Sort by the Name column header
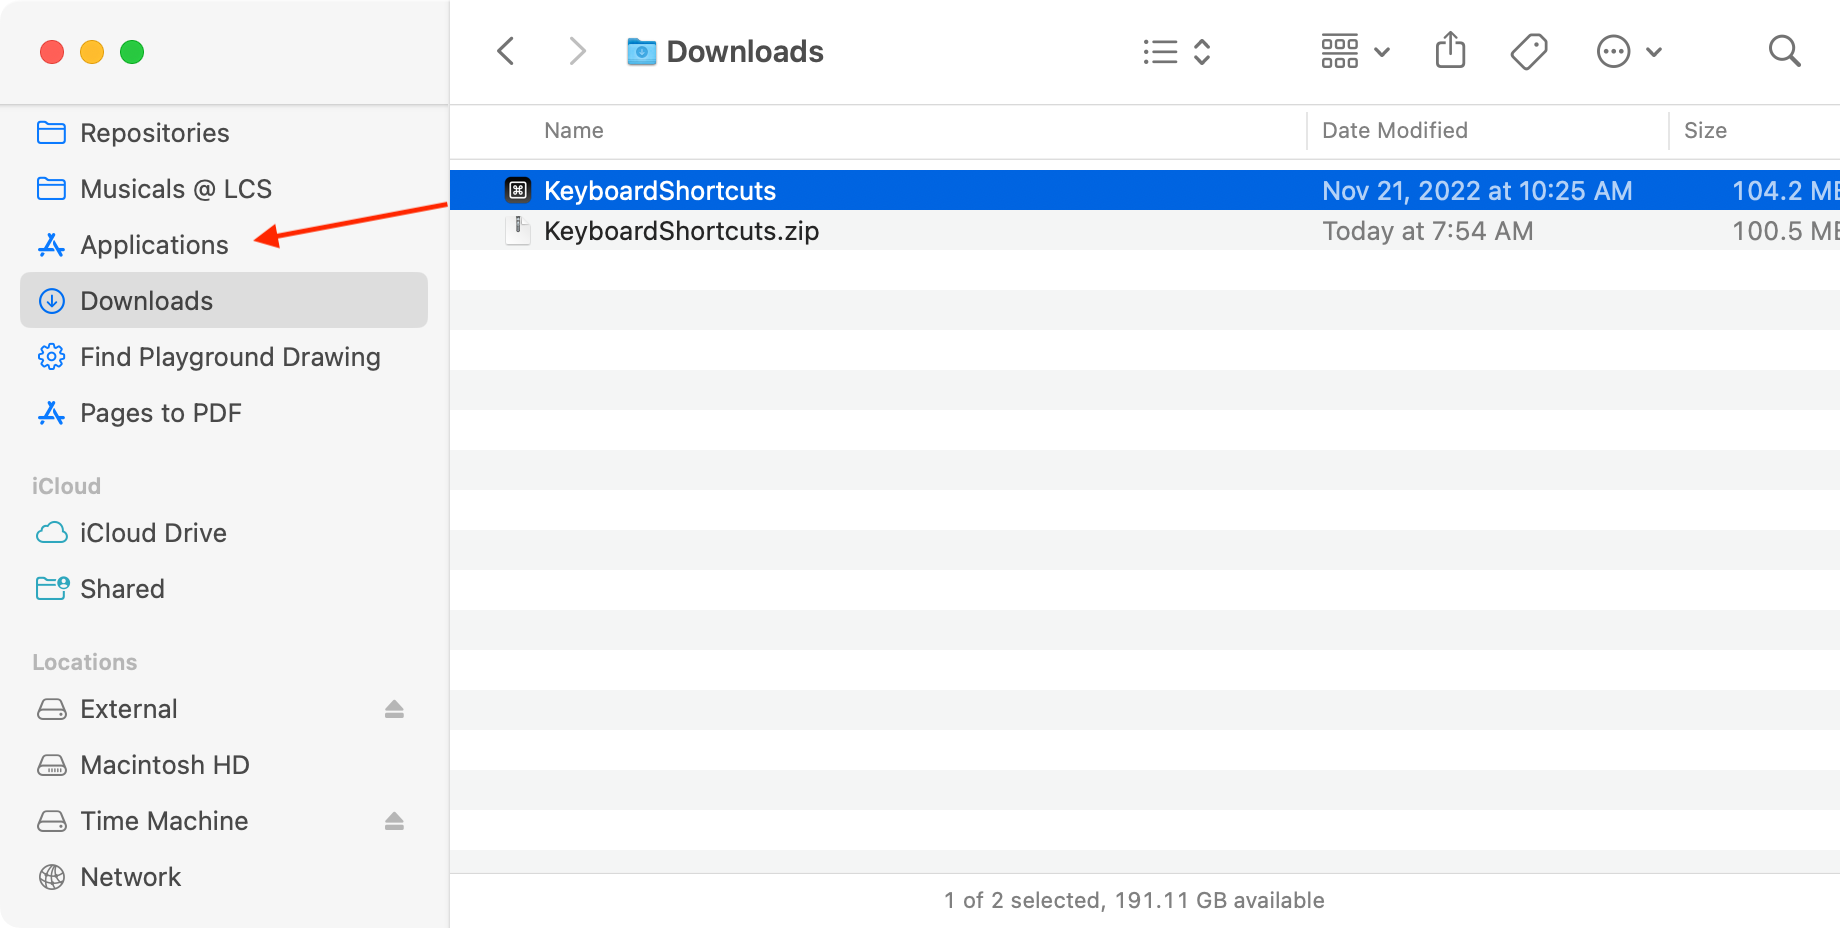Screen dimensions: 1840x928 (574, 131)
